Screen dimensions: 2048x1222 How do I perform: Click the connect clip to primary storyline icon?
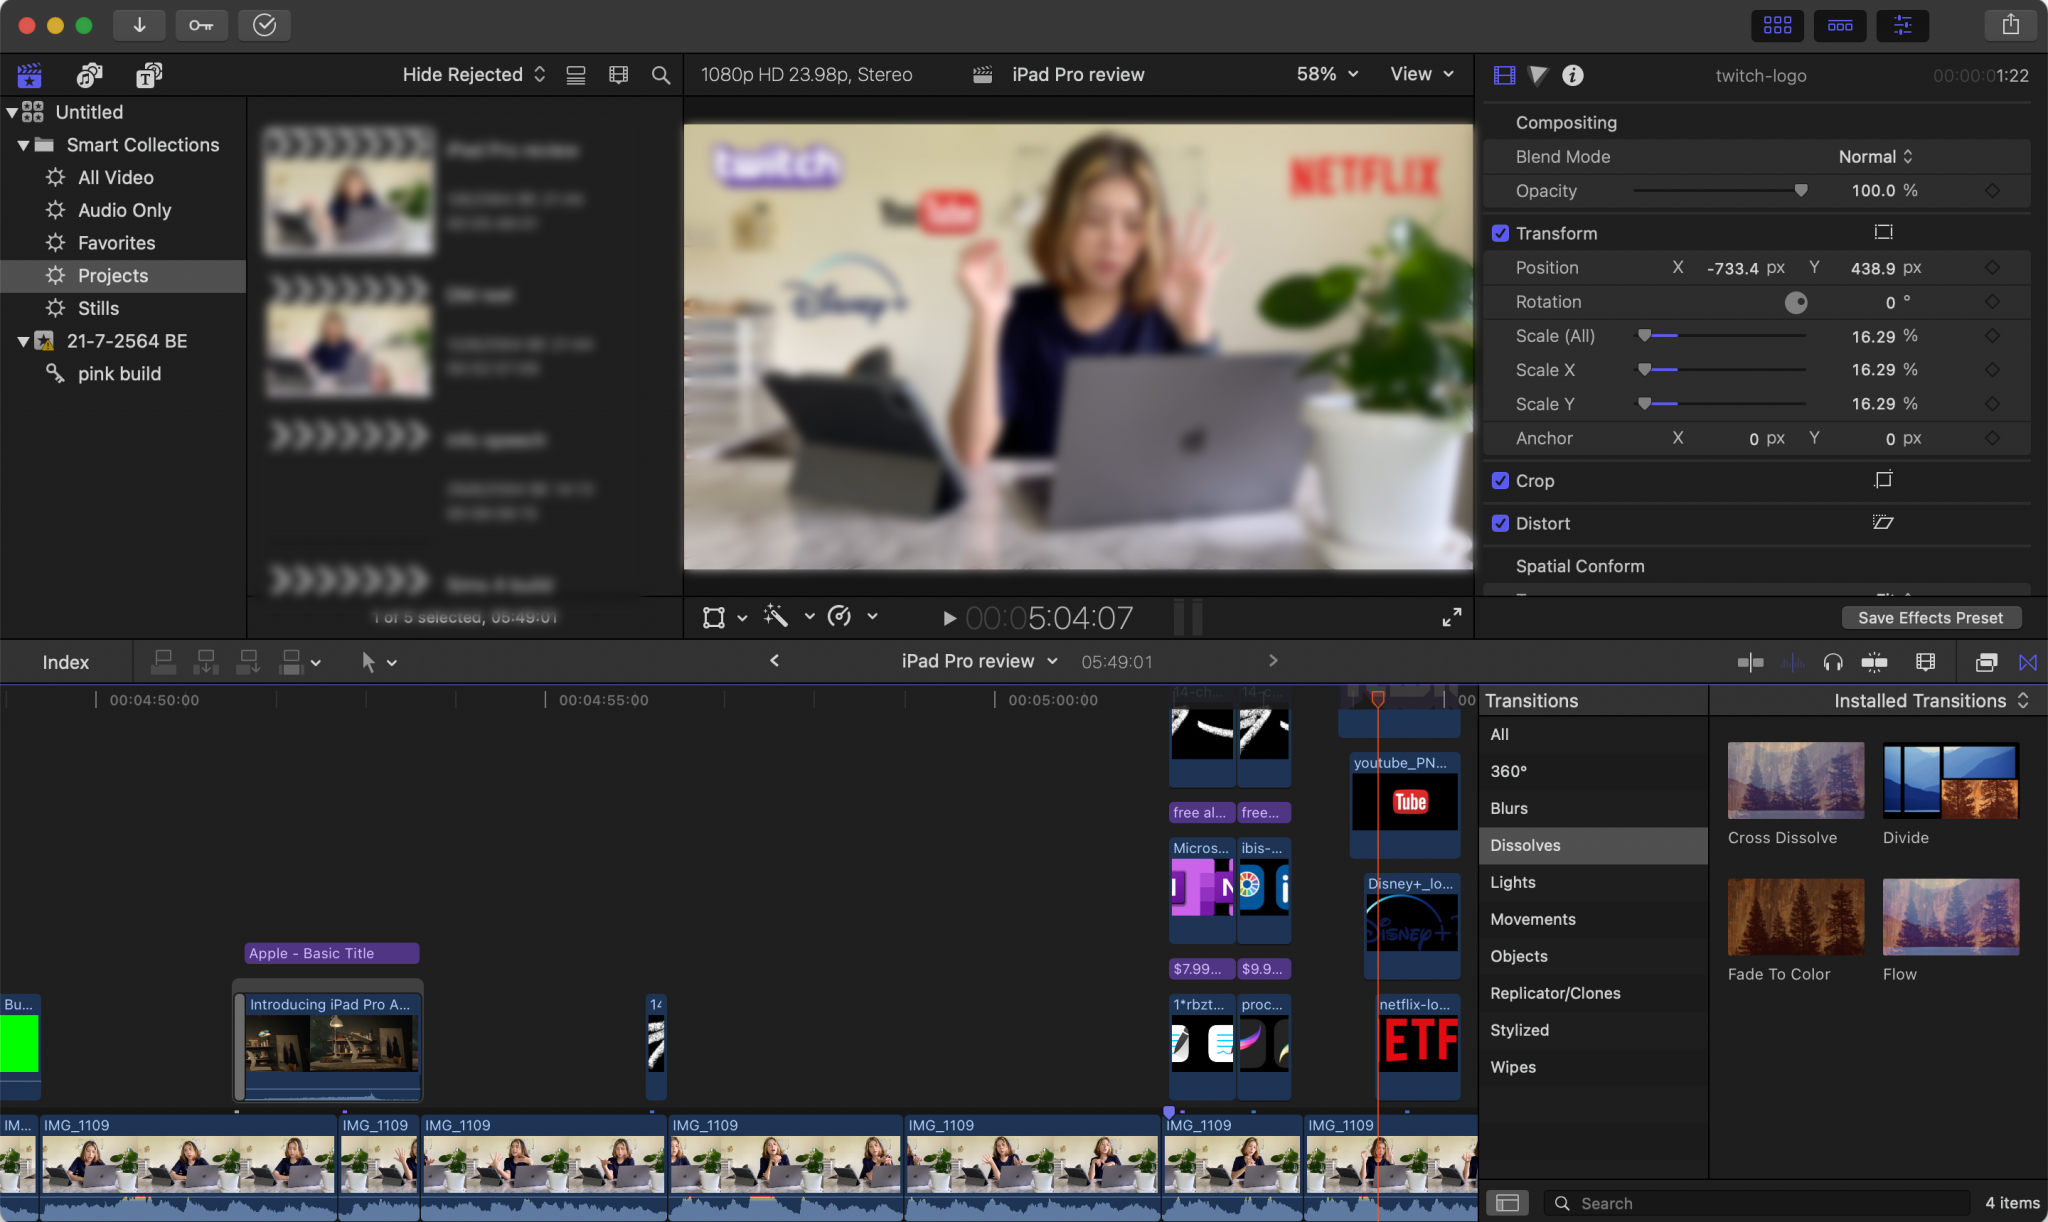pos(163,662)
